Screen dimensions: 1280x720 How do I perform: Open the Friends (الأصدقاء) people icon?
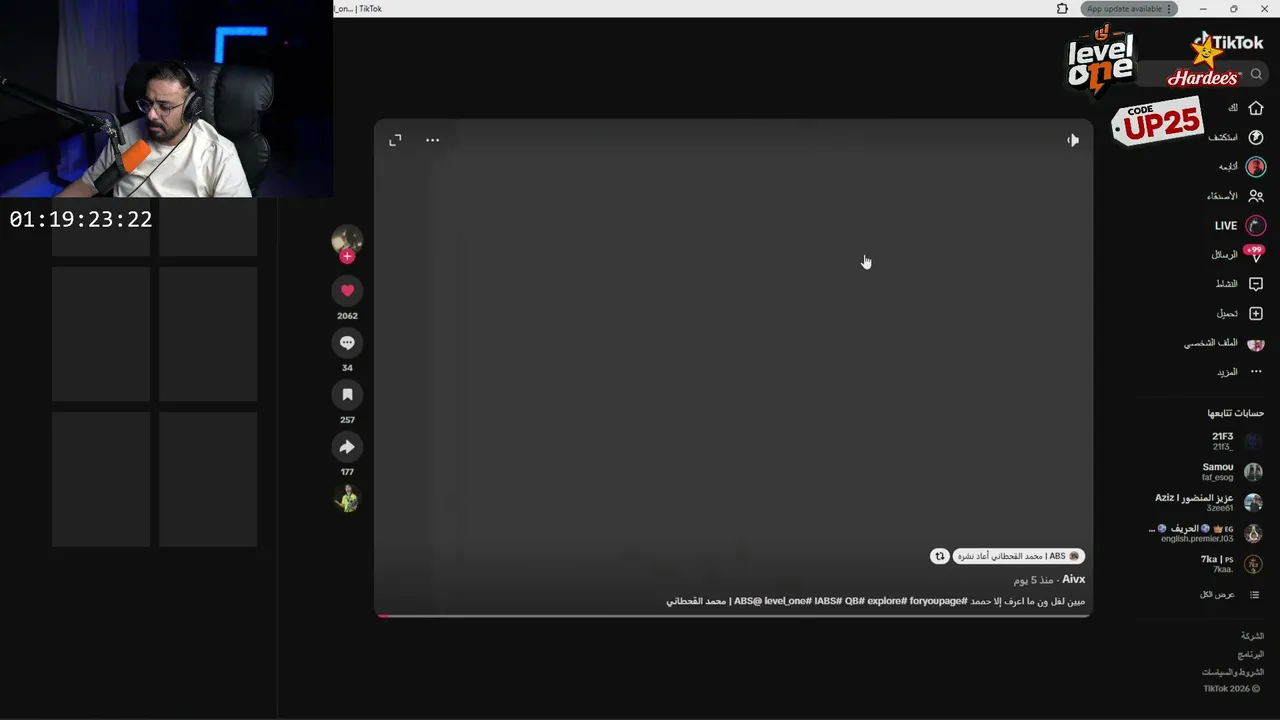(1256, 196)
